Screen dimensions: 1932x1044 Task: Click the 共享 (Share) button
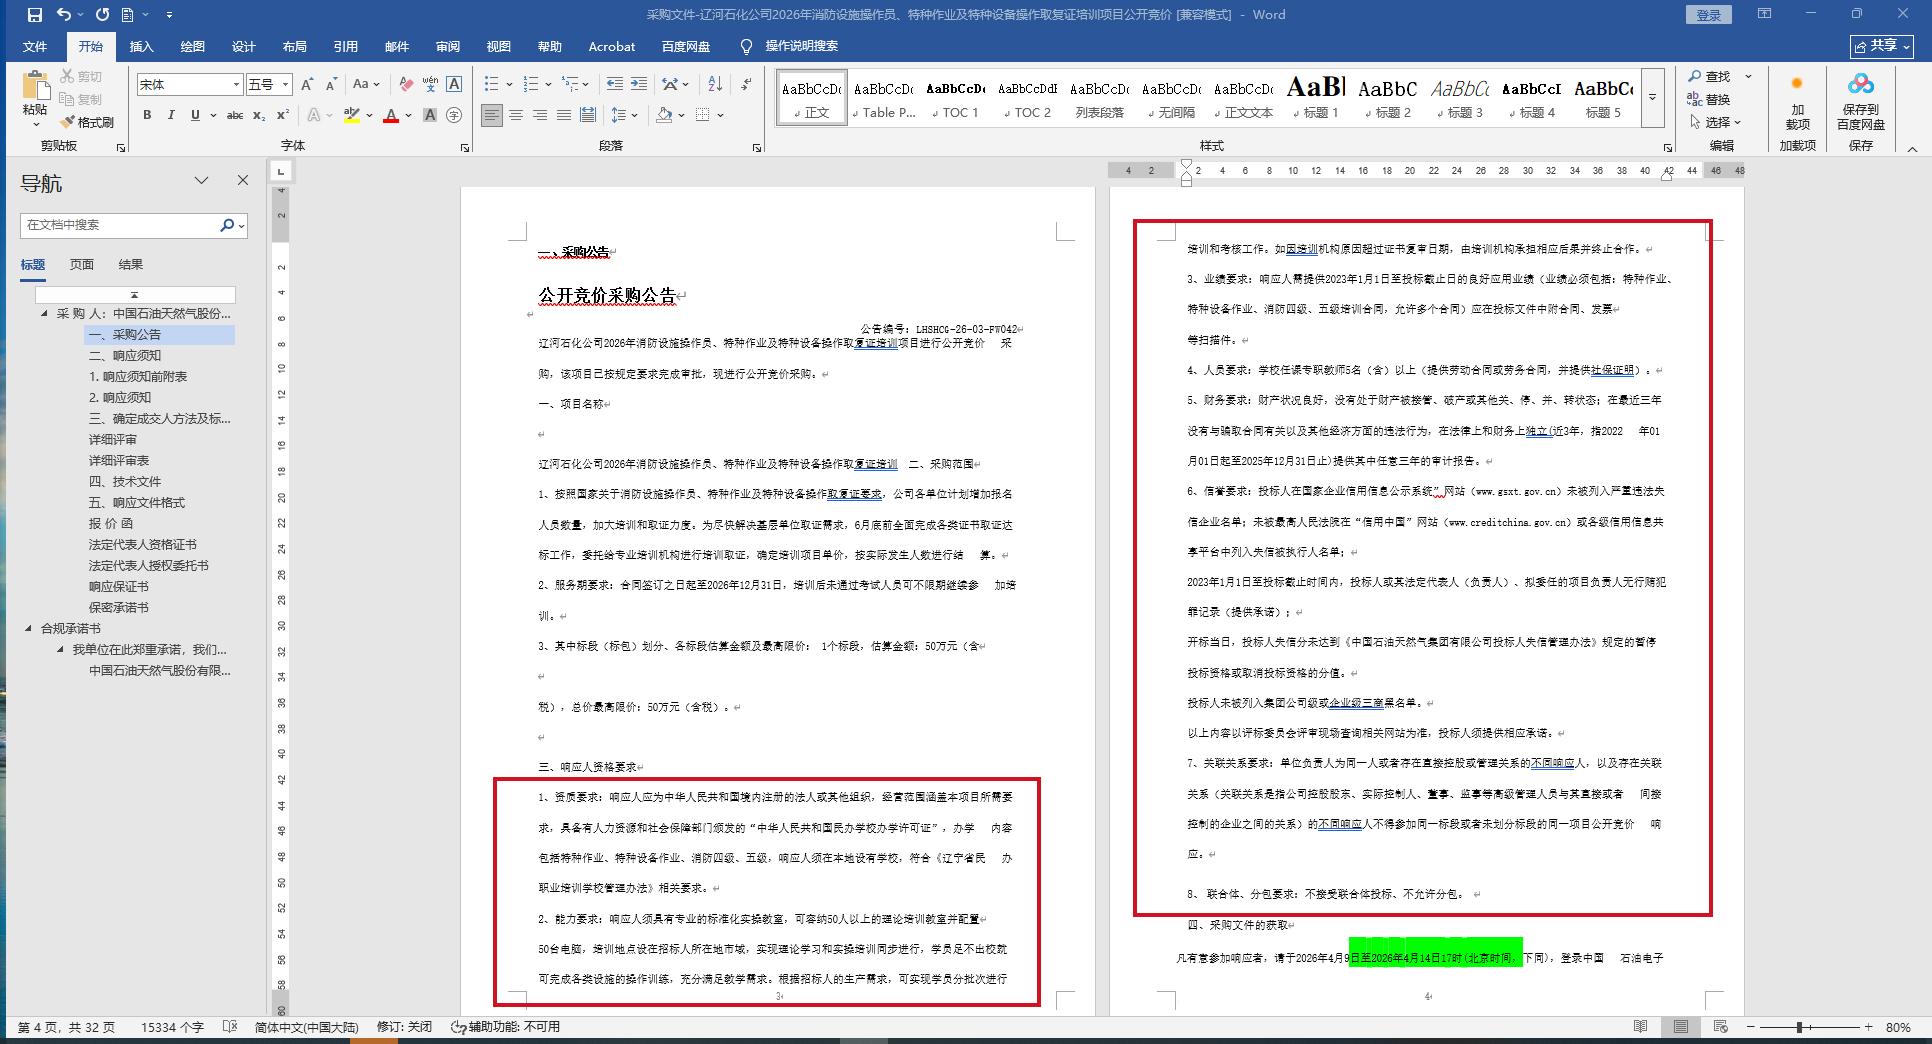(1882, 46)
